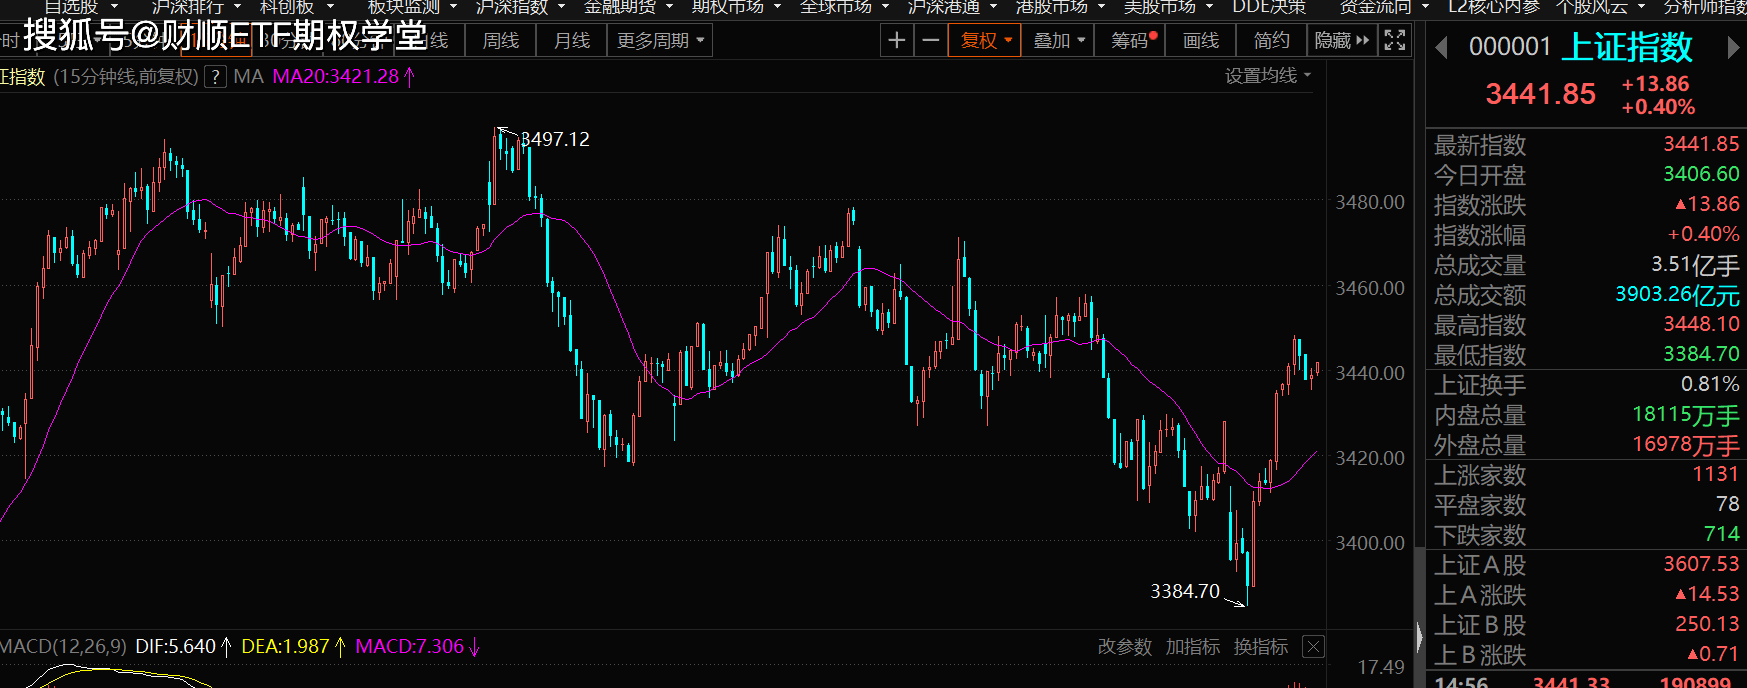The image size is (1747, 688).
Task: Select the 月线 monthly period tab
Action: coord(572,40)
